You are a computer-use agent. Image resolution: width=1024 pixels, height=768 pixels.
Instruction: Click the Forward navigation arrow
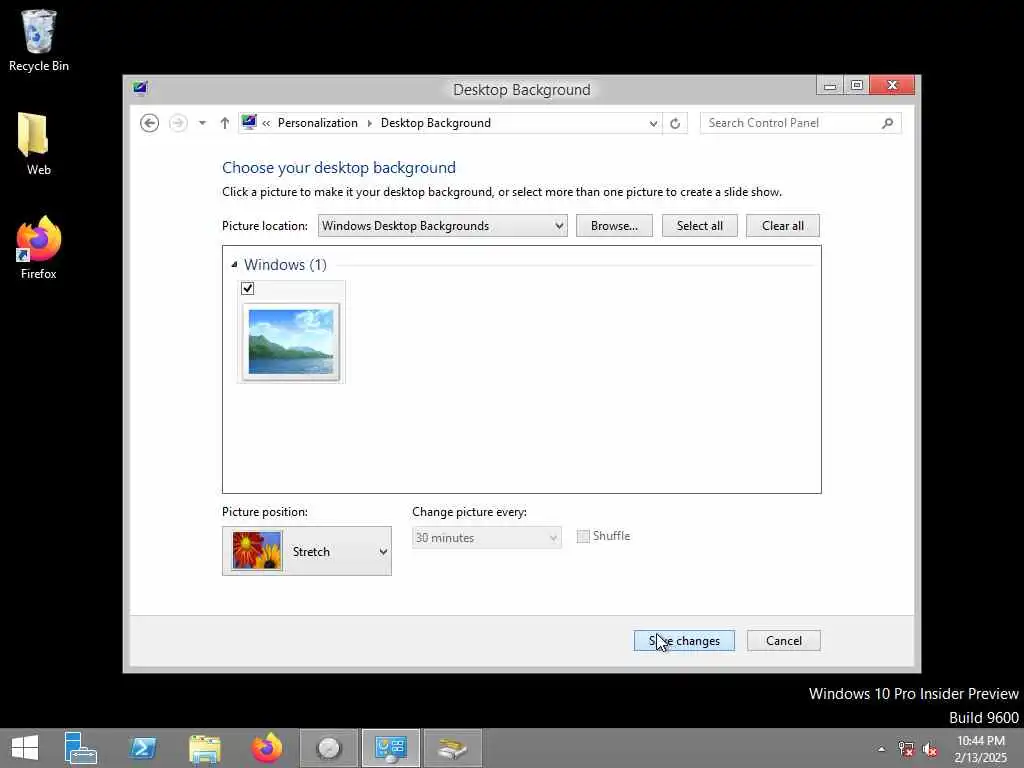click(178, 123)
